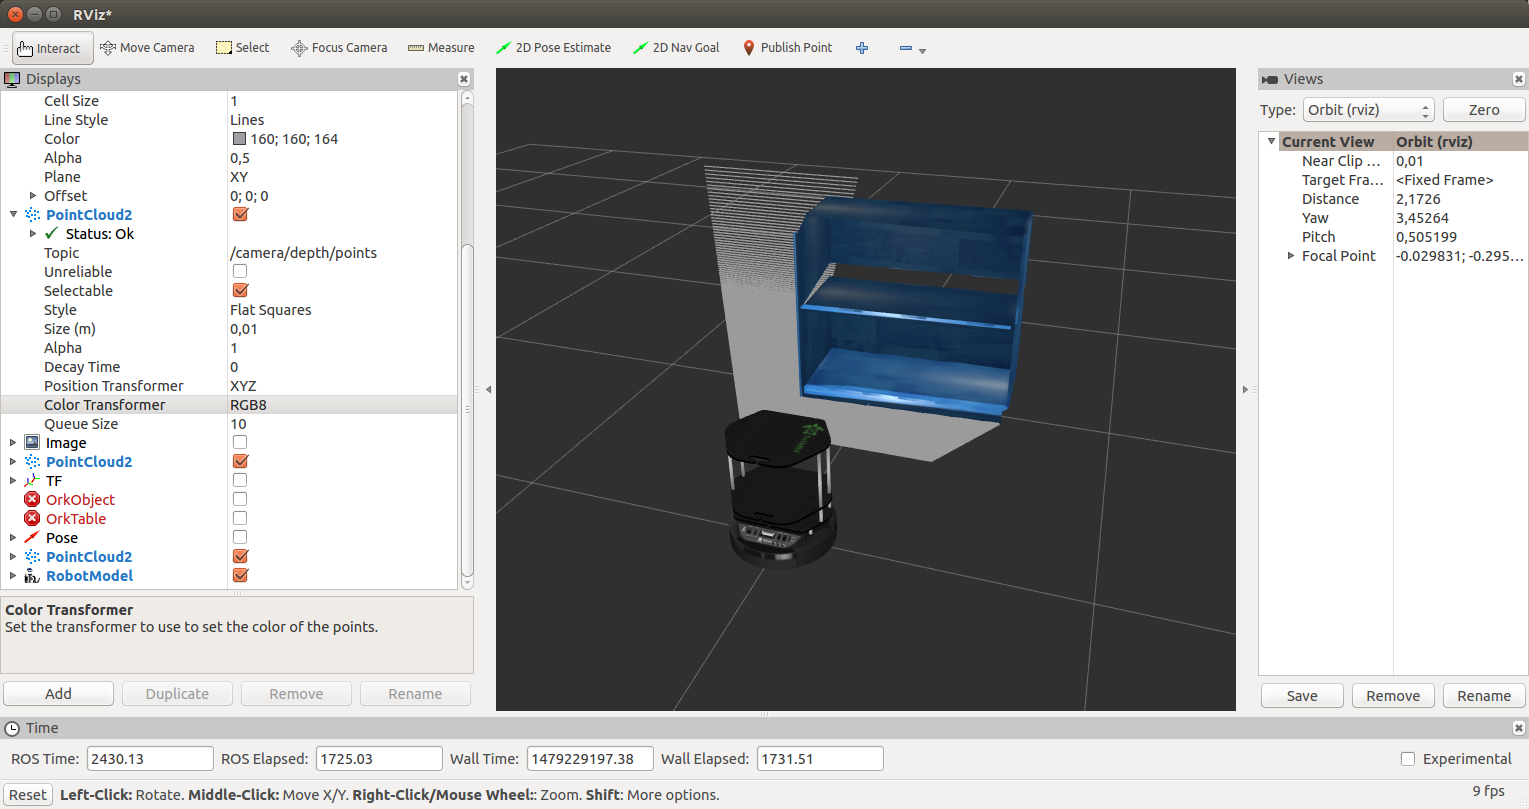Click the Distance value 2,1726
1529x809 pixels.
(1418, 199)
